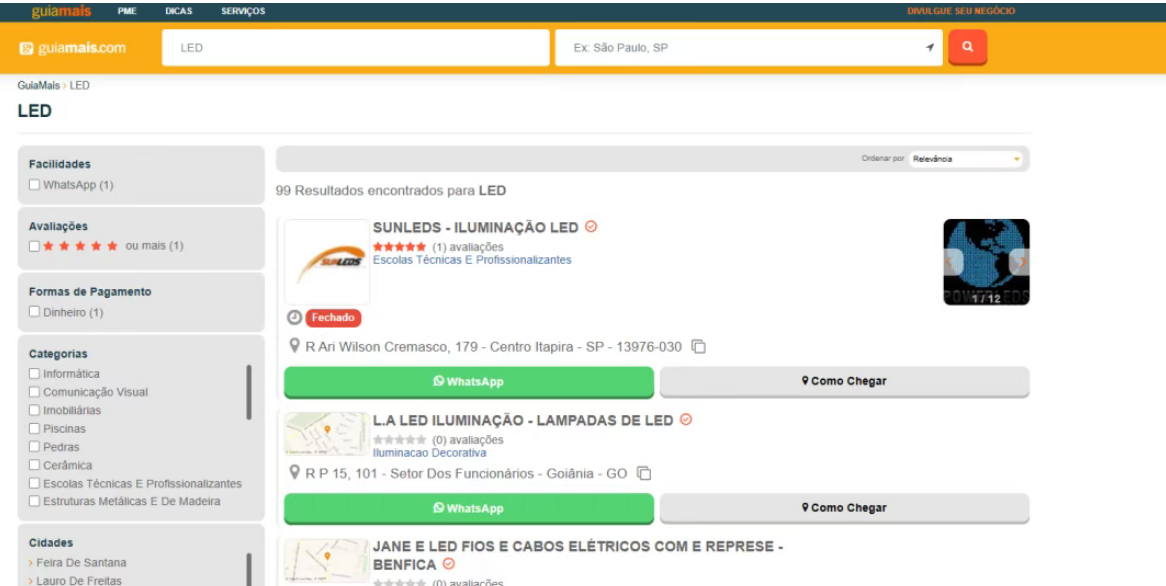Image resolution: width=1166 pixels, height=586 pixels.
Task: Click the location arrow icon in city field
Action: 929,48
